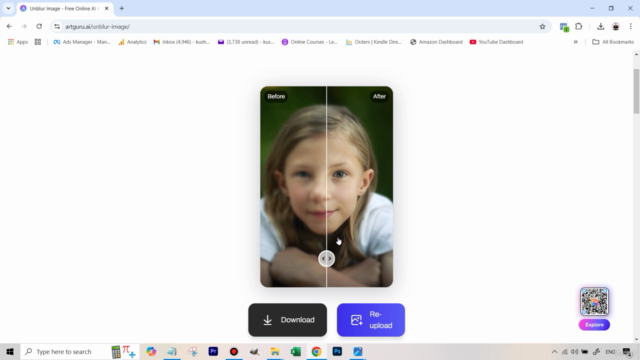Open the red record app in taskbar
The image size is (640, 360).
[234, 351]
